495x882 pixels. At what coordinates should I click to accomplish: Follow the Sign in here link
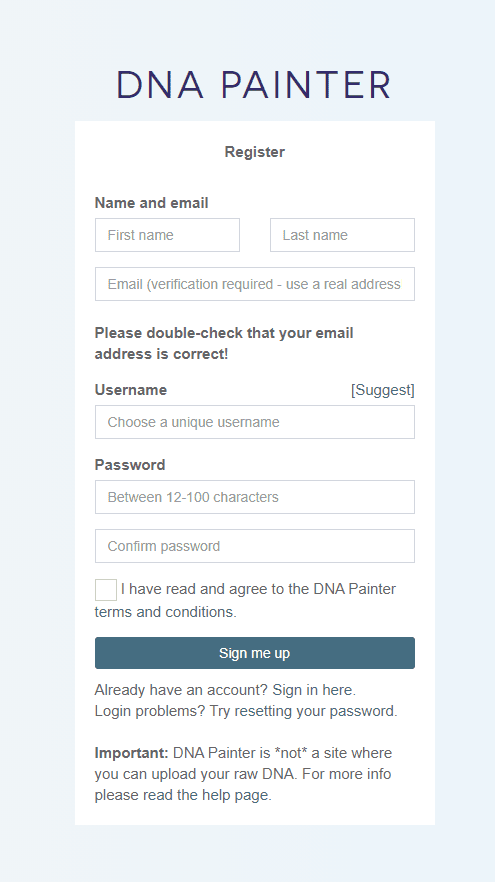tap(314, 690)
